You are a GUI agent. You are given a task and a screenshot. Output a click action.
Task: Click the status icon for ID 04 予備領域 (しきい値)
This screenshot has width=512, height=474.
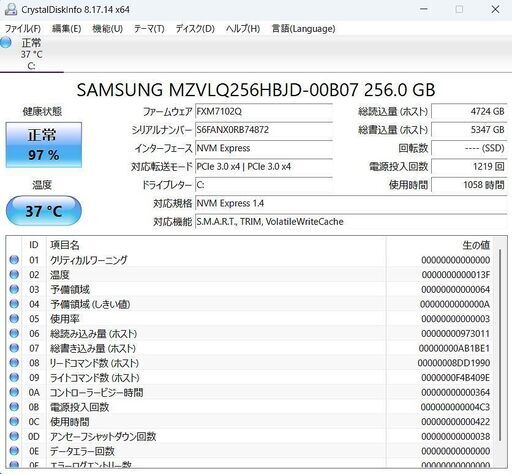(x=14, y=304)
